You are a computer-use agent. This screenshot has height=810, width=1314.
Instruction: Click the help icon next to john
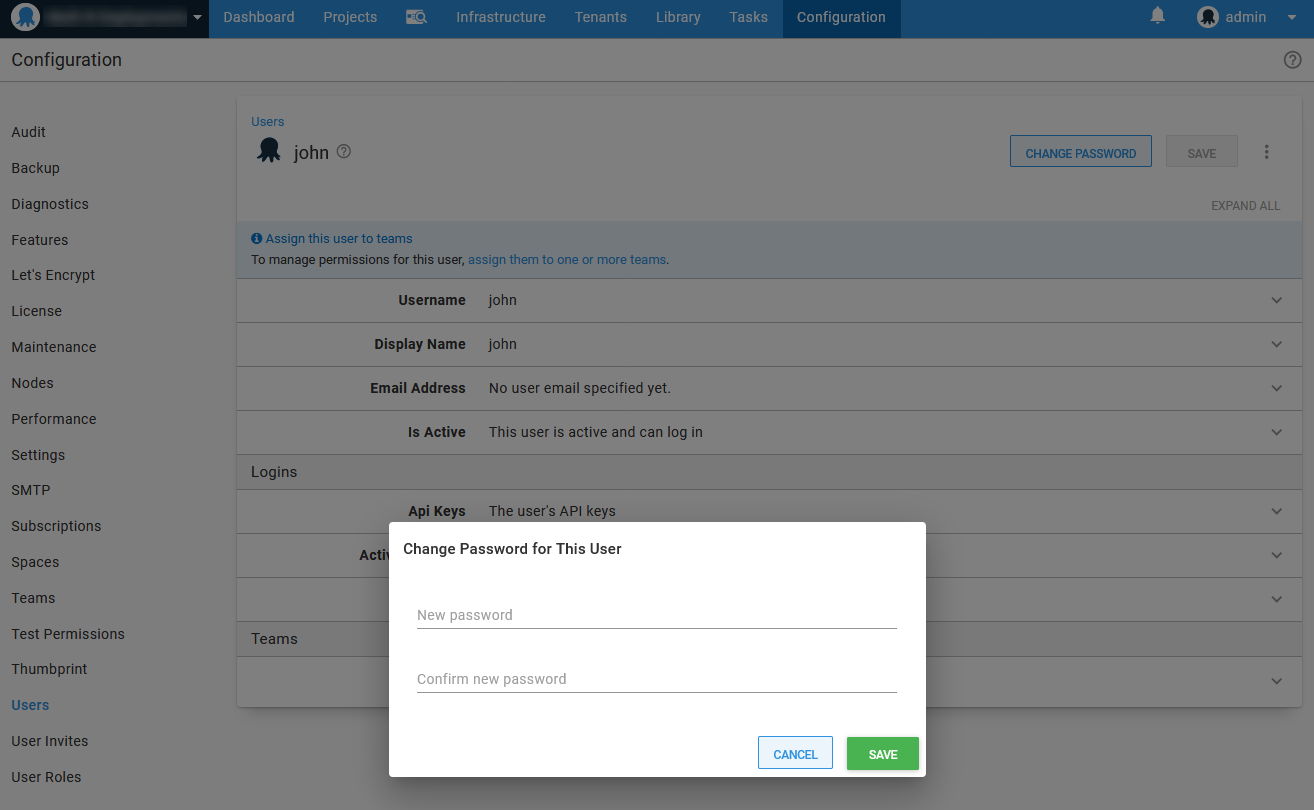tap(344, 152)
